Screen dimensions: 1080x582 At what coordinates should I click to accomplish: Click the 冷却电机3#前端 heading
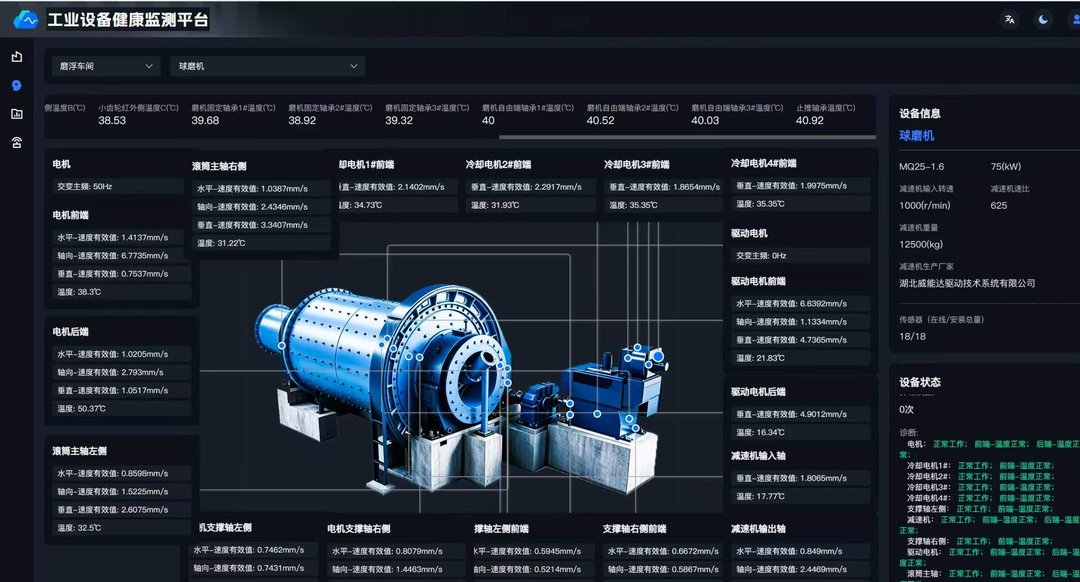point(636,165)
